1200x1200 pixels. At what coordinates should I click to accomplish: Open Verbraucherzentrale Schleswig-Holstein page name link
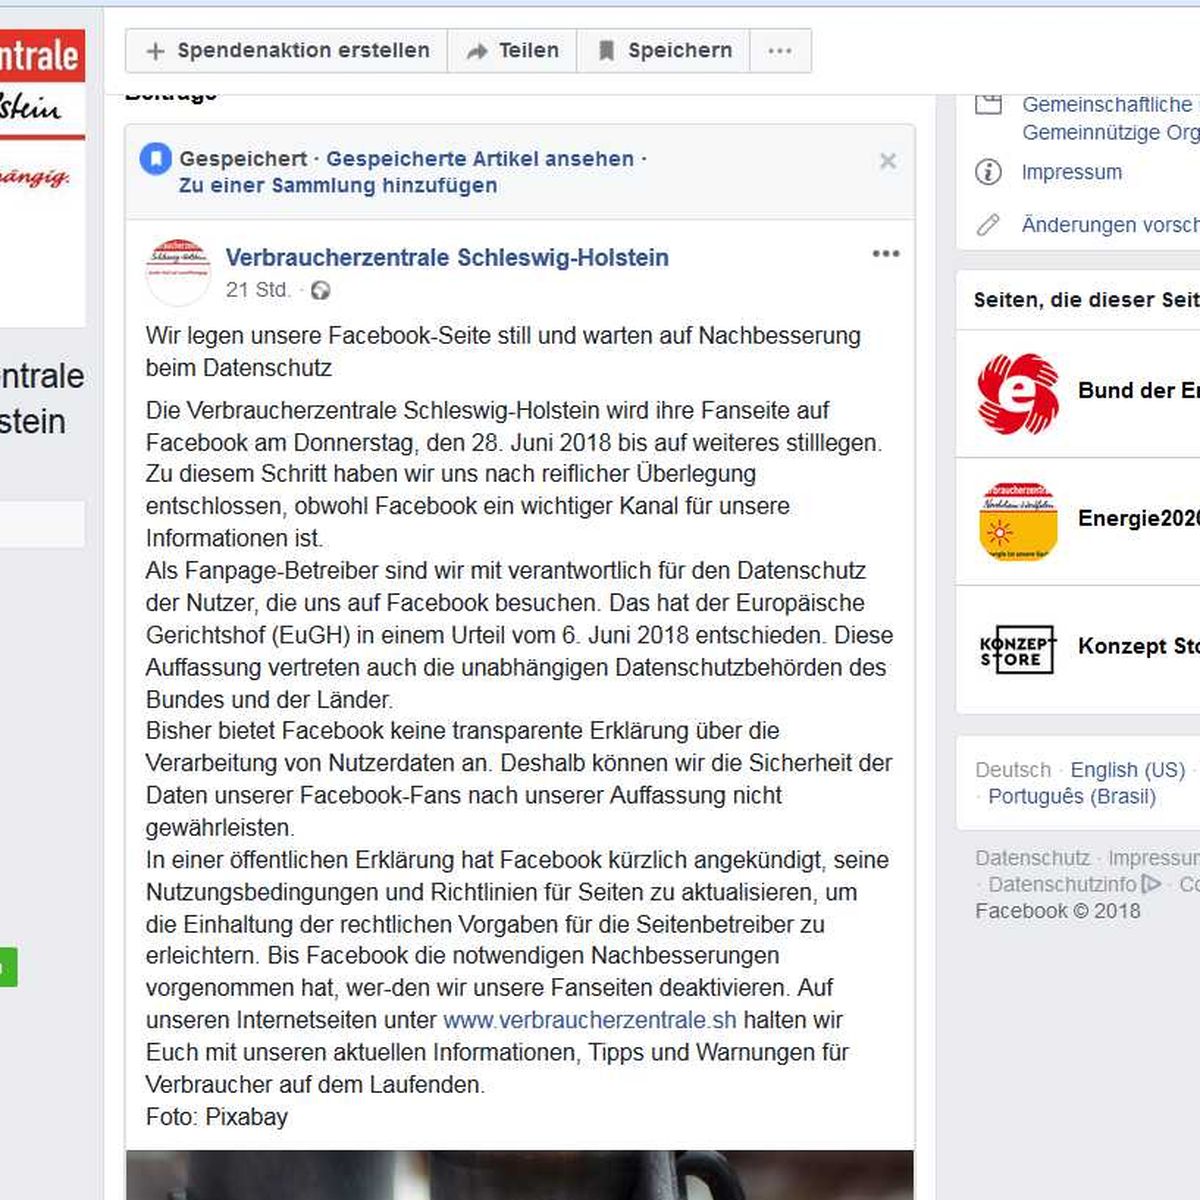point(447,257)
